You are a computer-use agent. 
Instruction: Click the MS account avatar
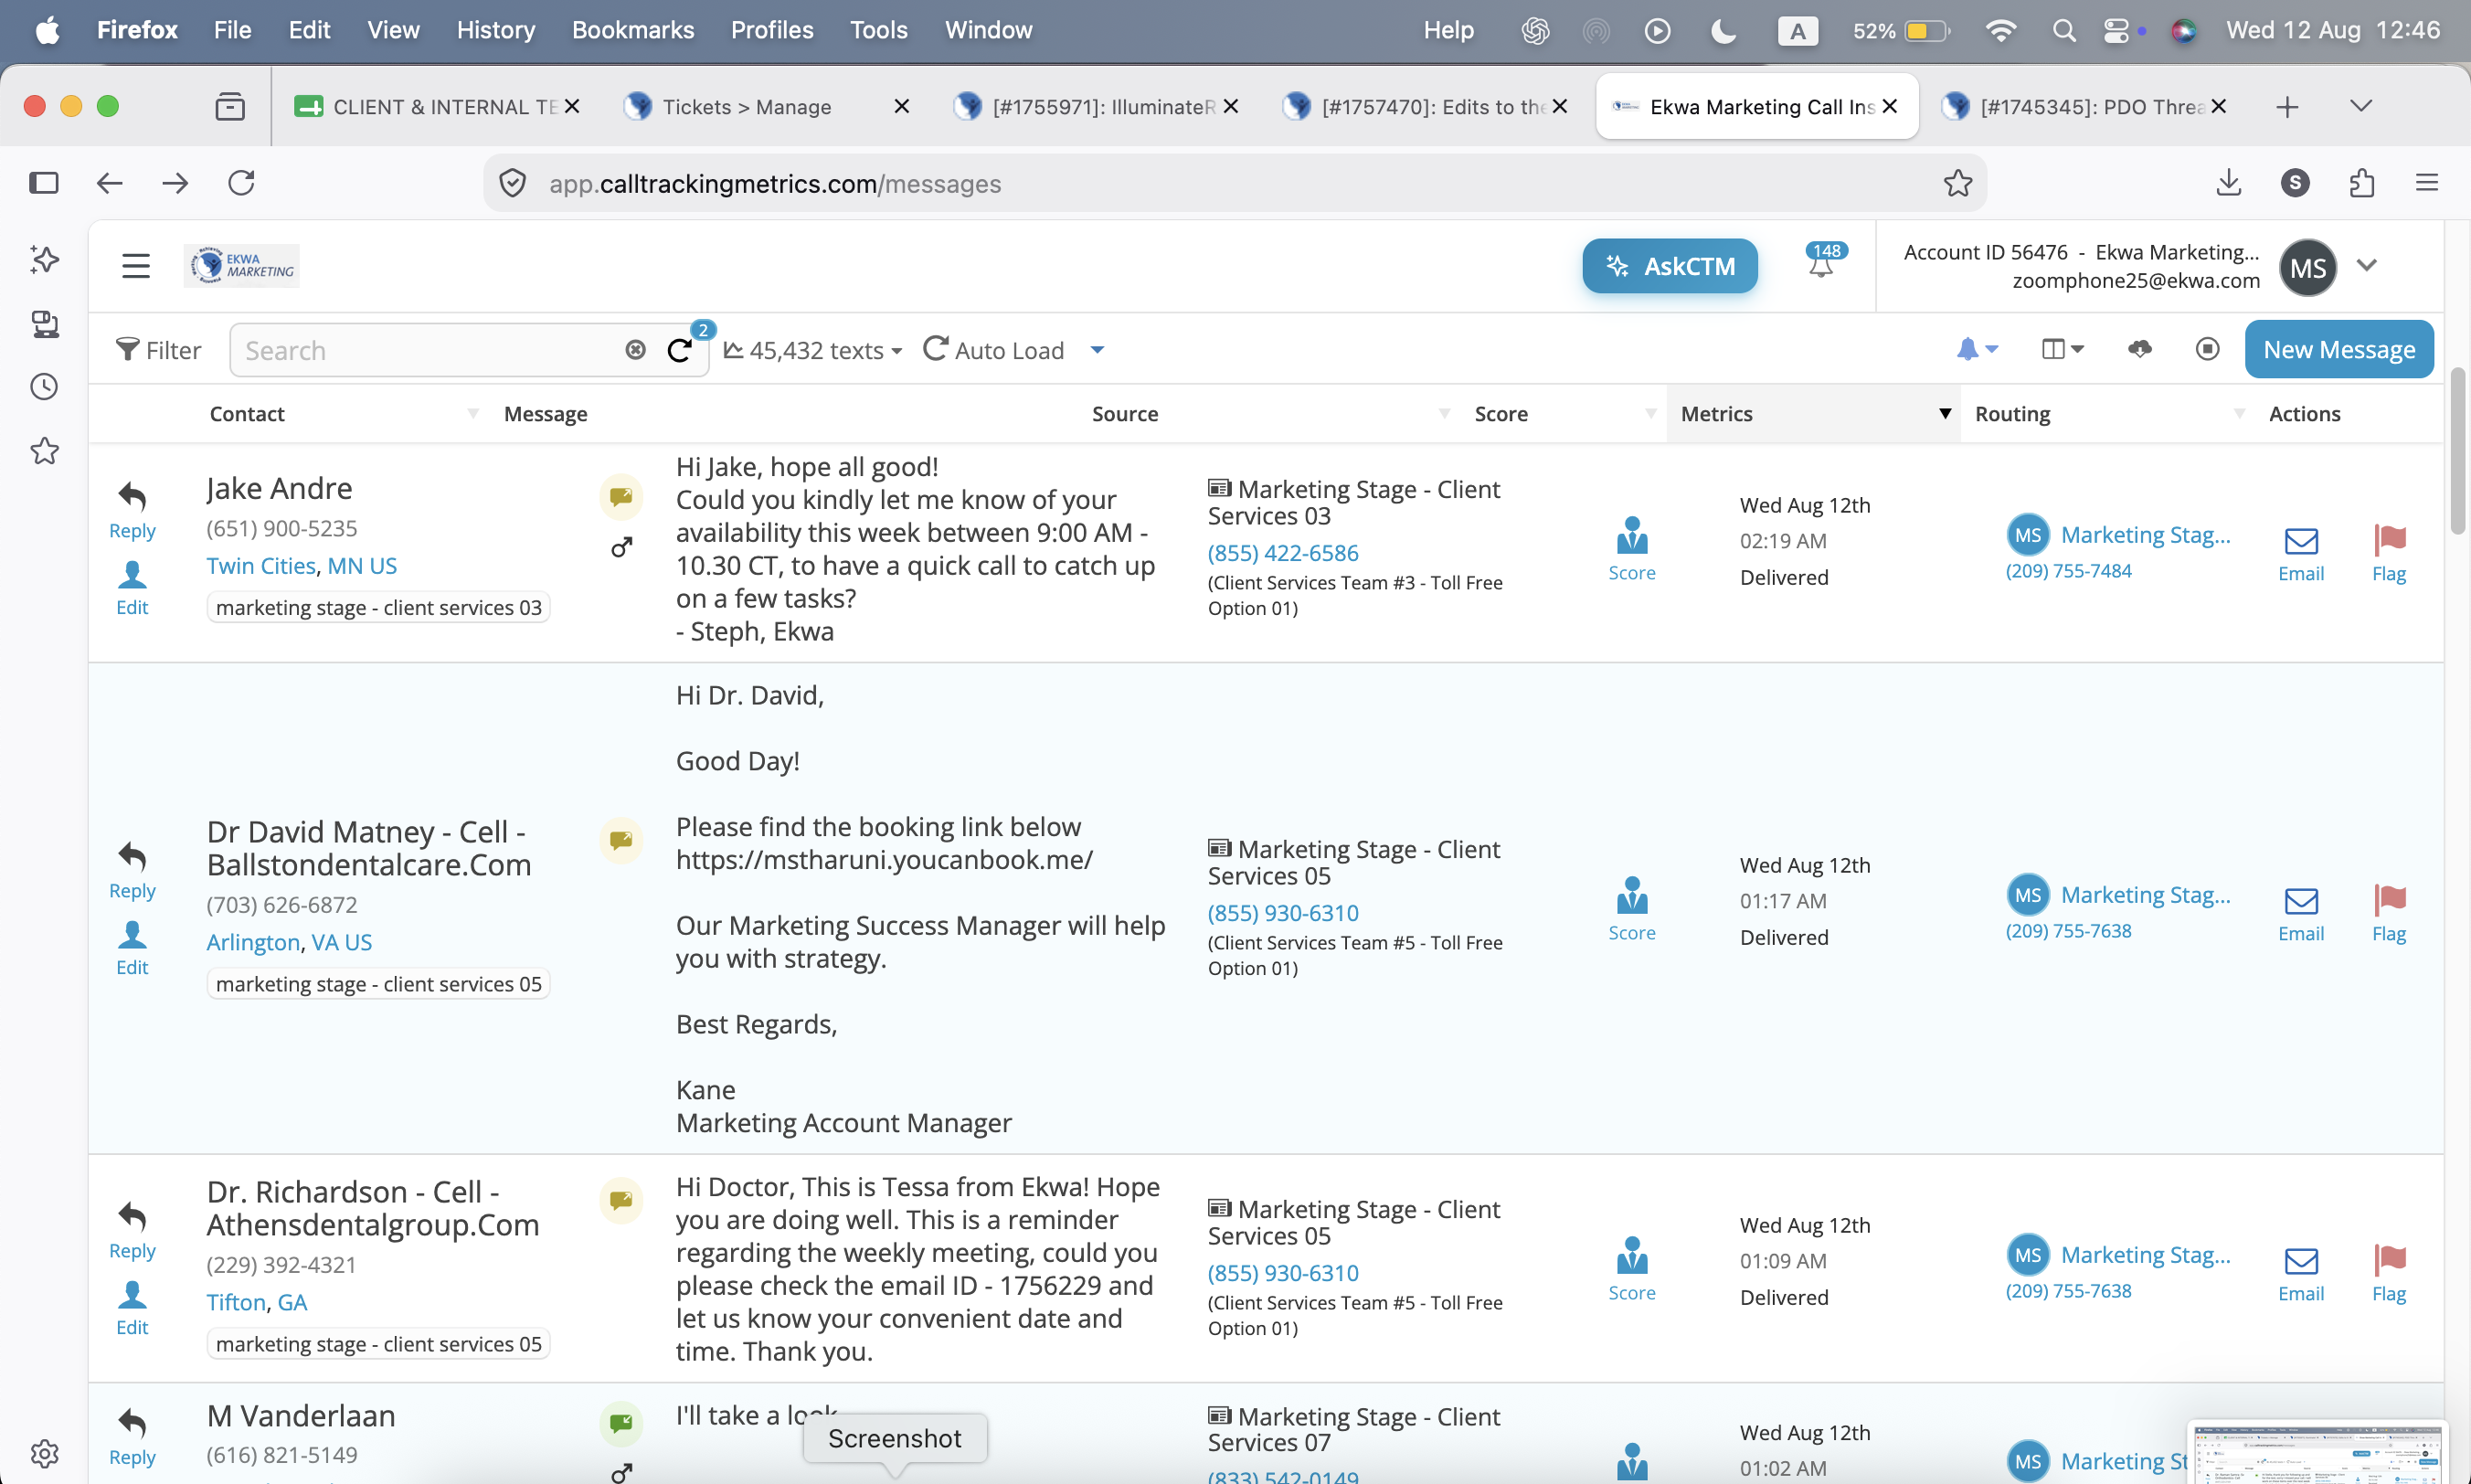(x=2308, y=267)
